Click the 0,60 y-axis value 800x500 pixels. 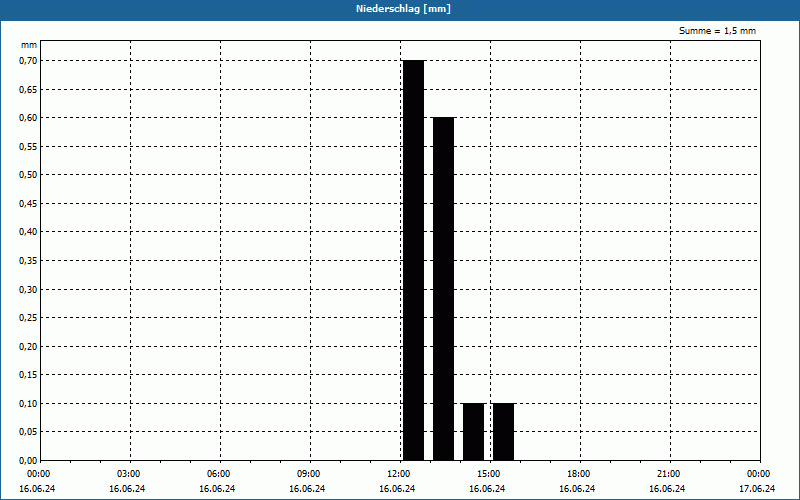coord(28,118)
